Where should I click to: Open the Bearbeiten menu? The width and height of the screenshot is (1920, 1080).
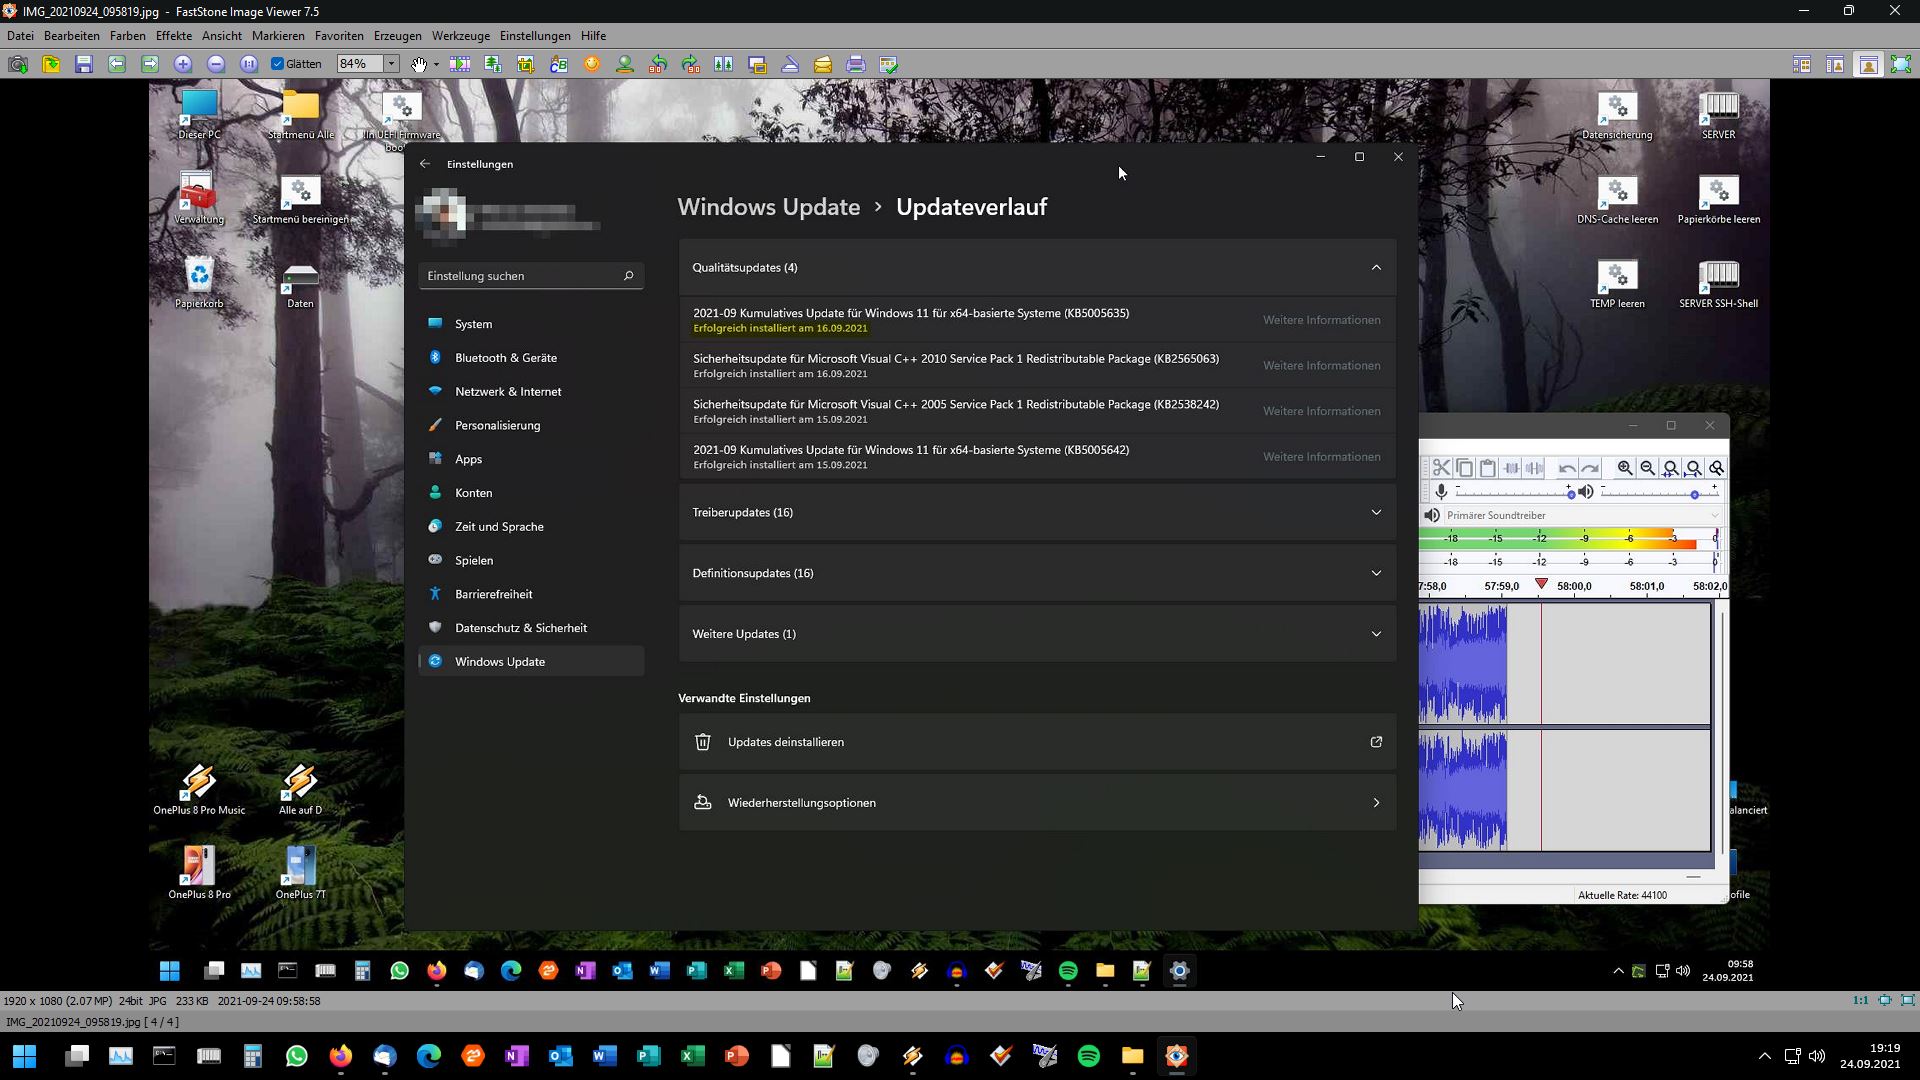[x=71, y=36]
